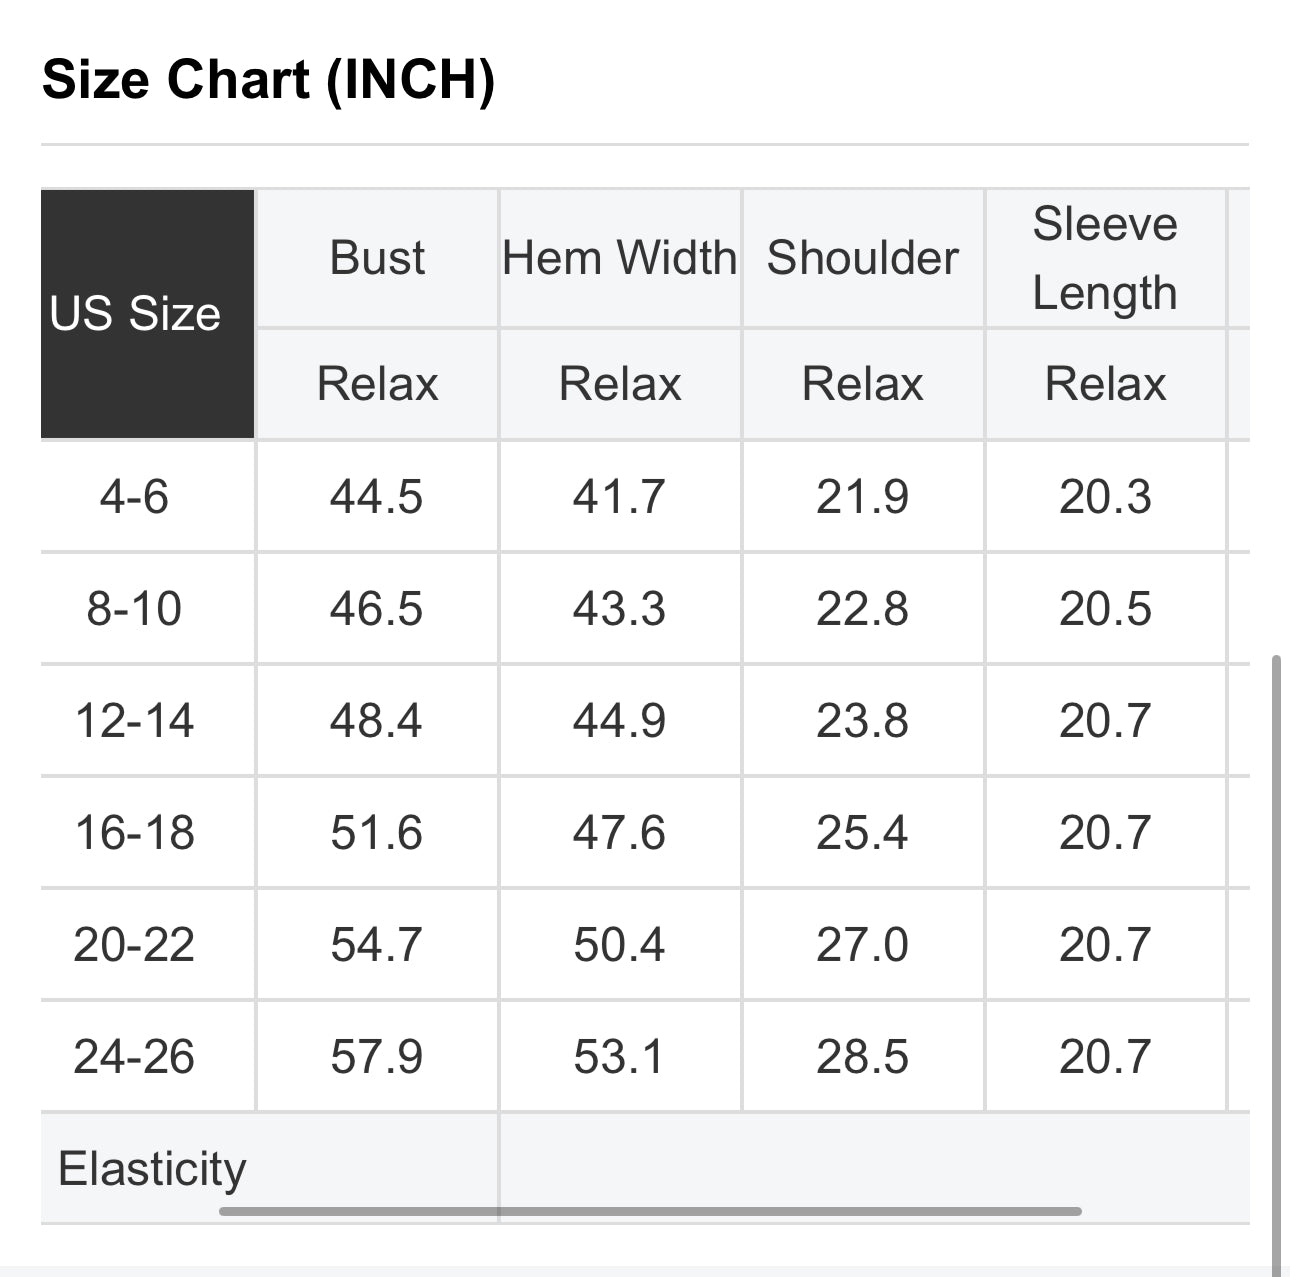Select the 24-26 size row label
The image size is (1290, 1277).
click(x=134, y=1057)
